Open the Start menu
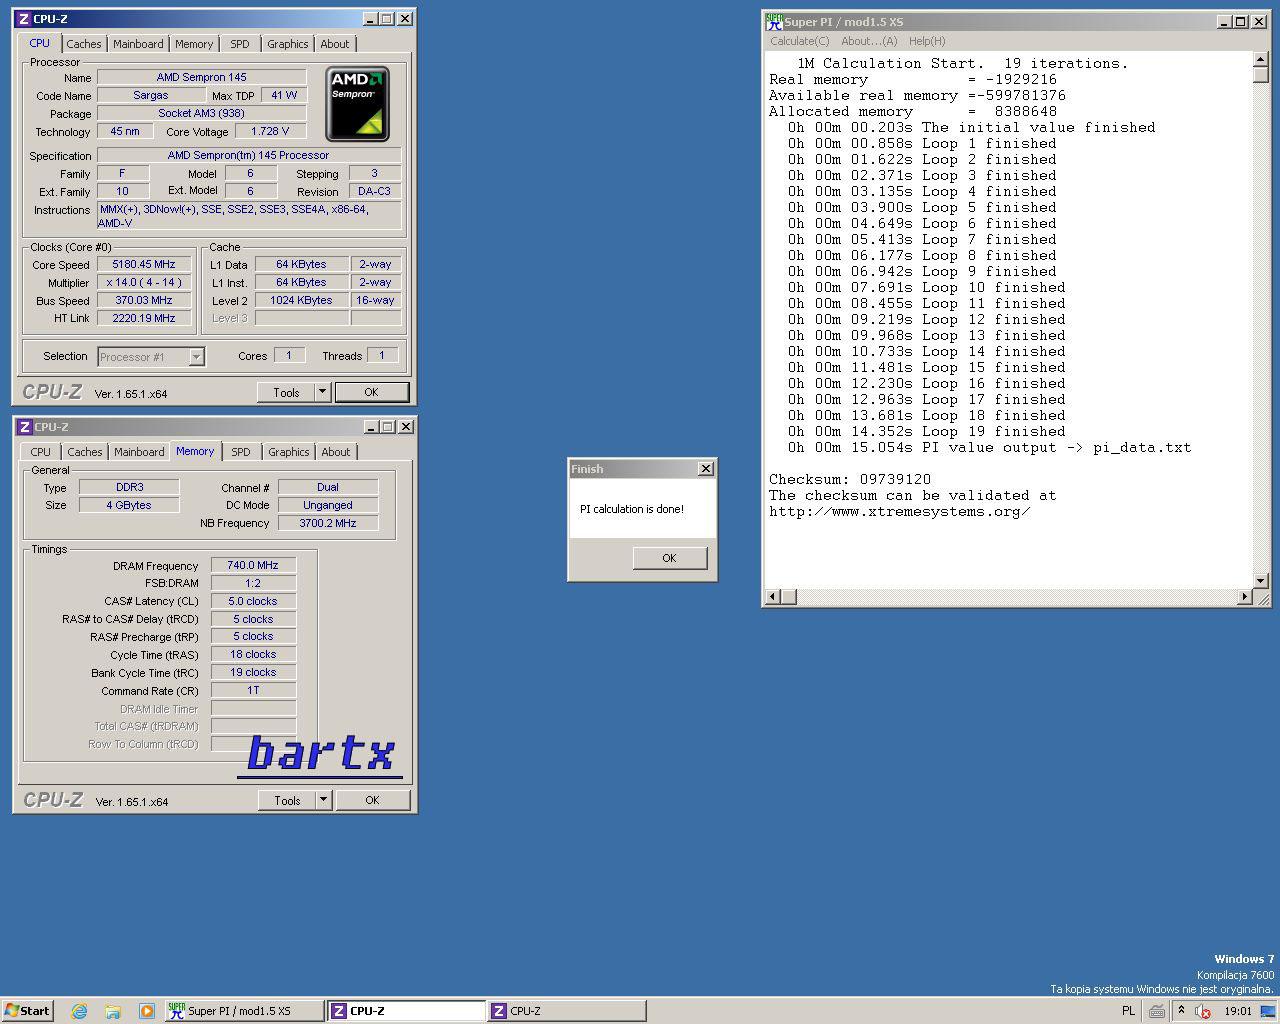Viewport: 1280px width, 1024px height. pos(27,1011)
